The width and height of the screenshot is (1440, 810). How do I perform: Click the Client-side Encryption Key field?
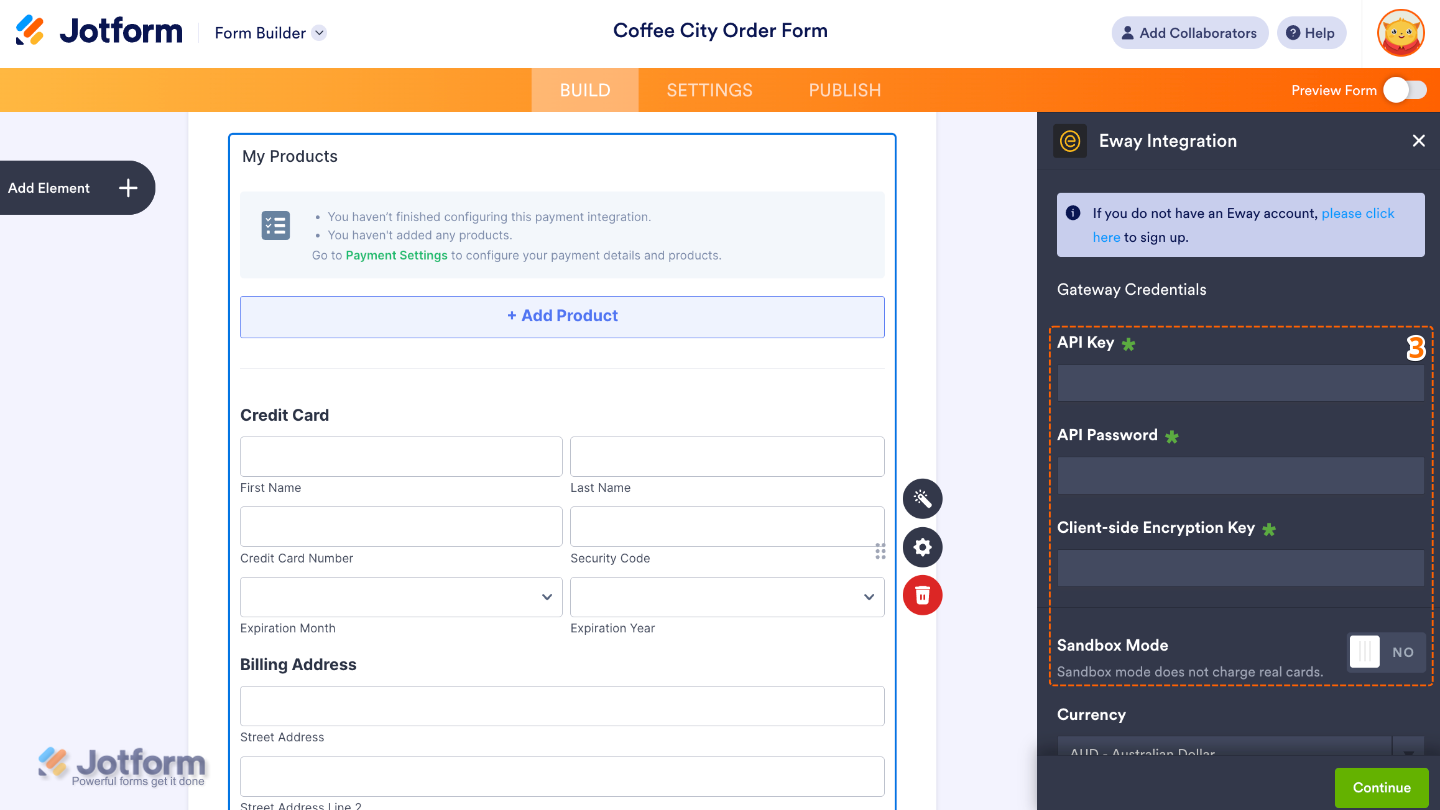pos(1241,568)
